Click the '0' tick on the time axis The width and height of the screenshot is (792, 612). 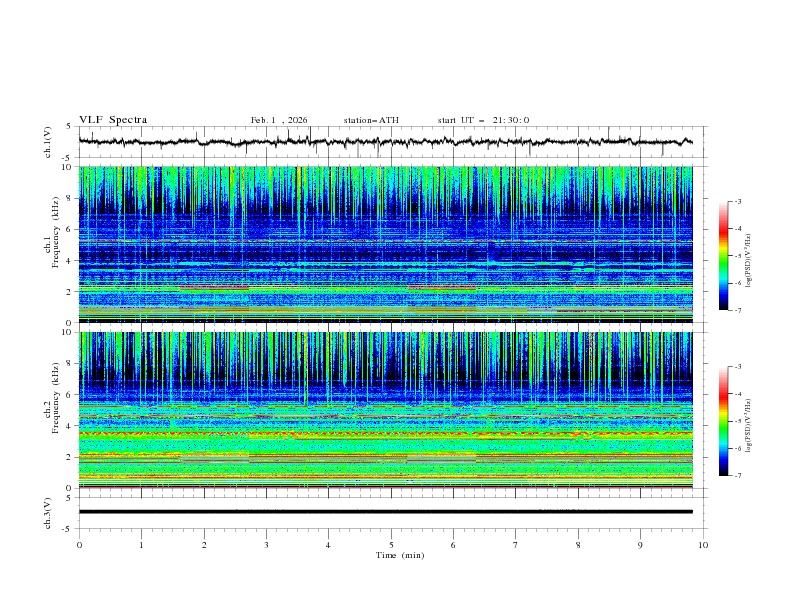pyautogui.click(x=79, y=545)
